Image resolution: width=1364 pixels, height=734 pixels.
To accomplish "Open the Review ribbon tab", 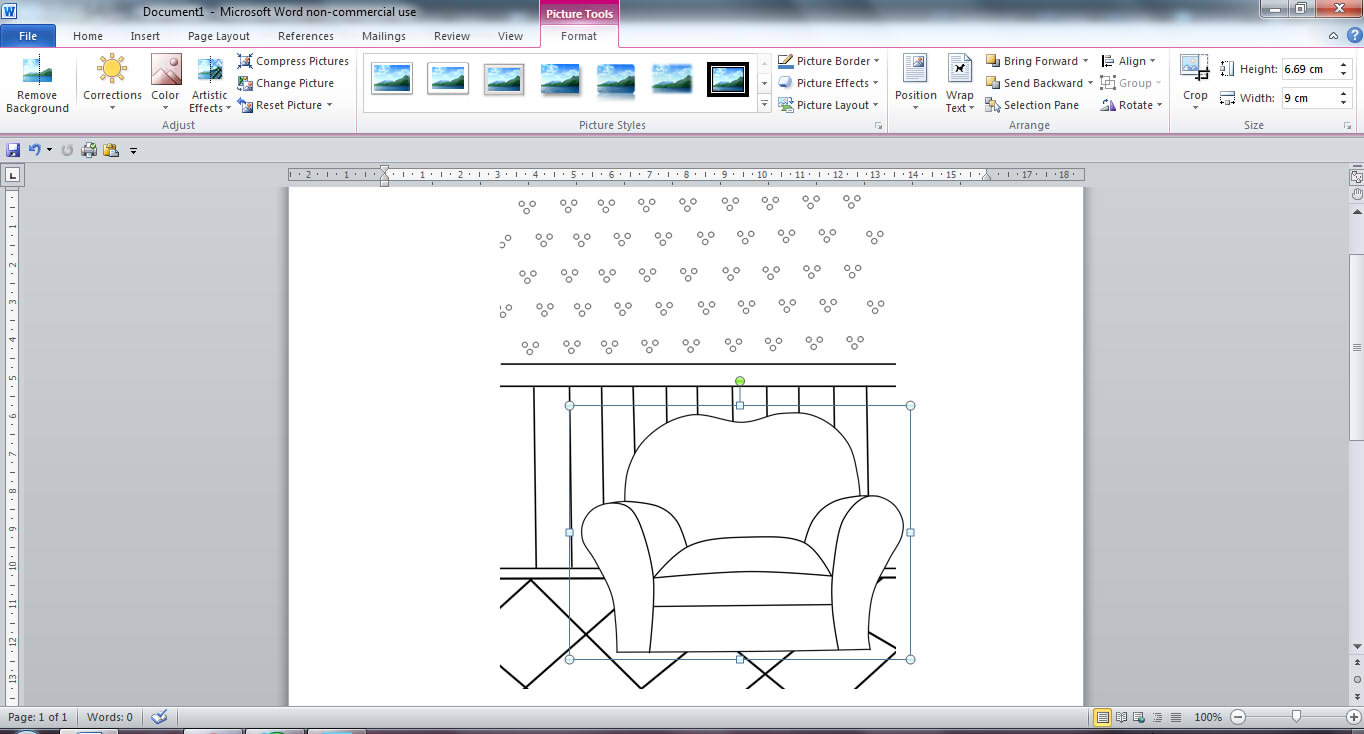I will (451, 35).
